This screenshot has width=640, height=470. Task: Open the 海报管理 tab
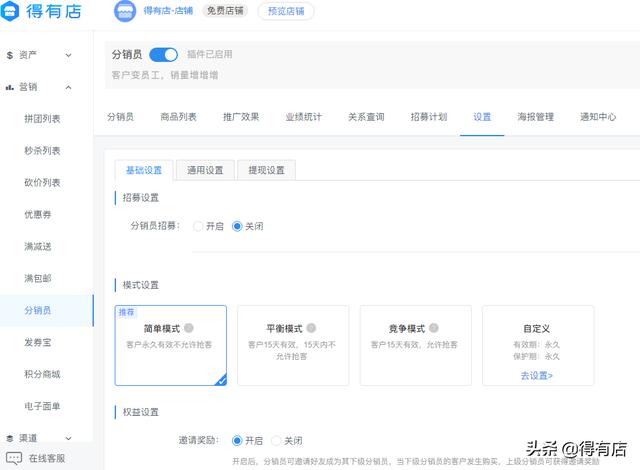(535, 117)
